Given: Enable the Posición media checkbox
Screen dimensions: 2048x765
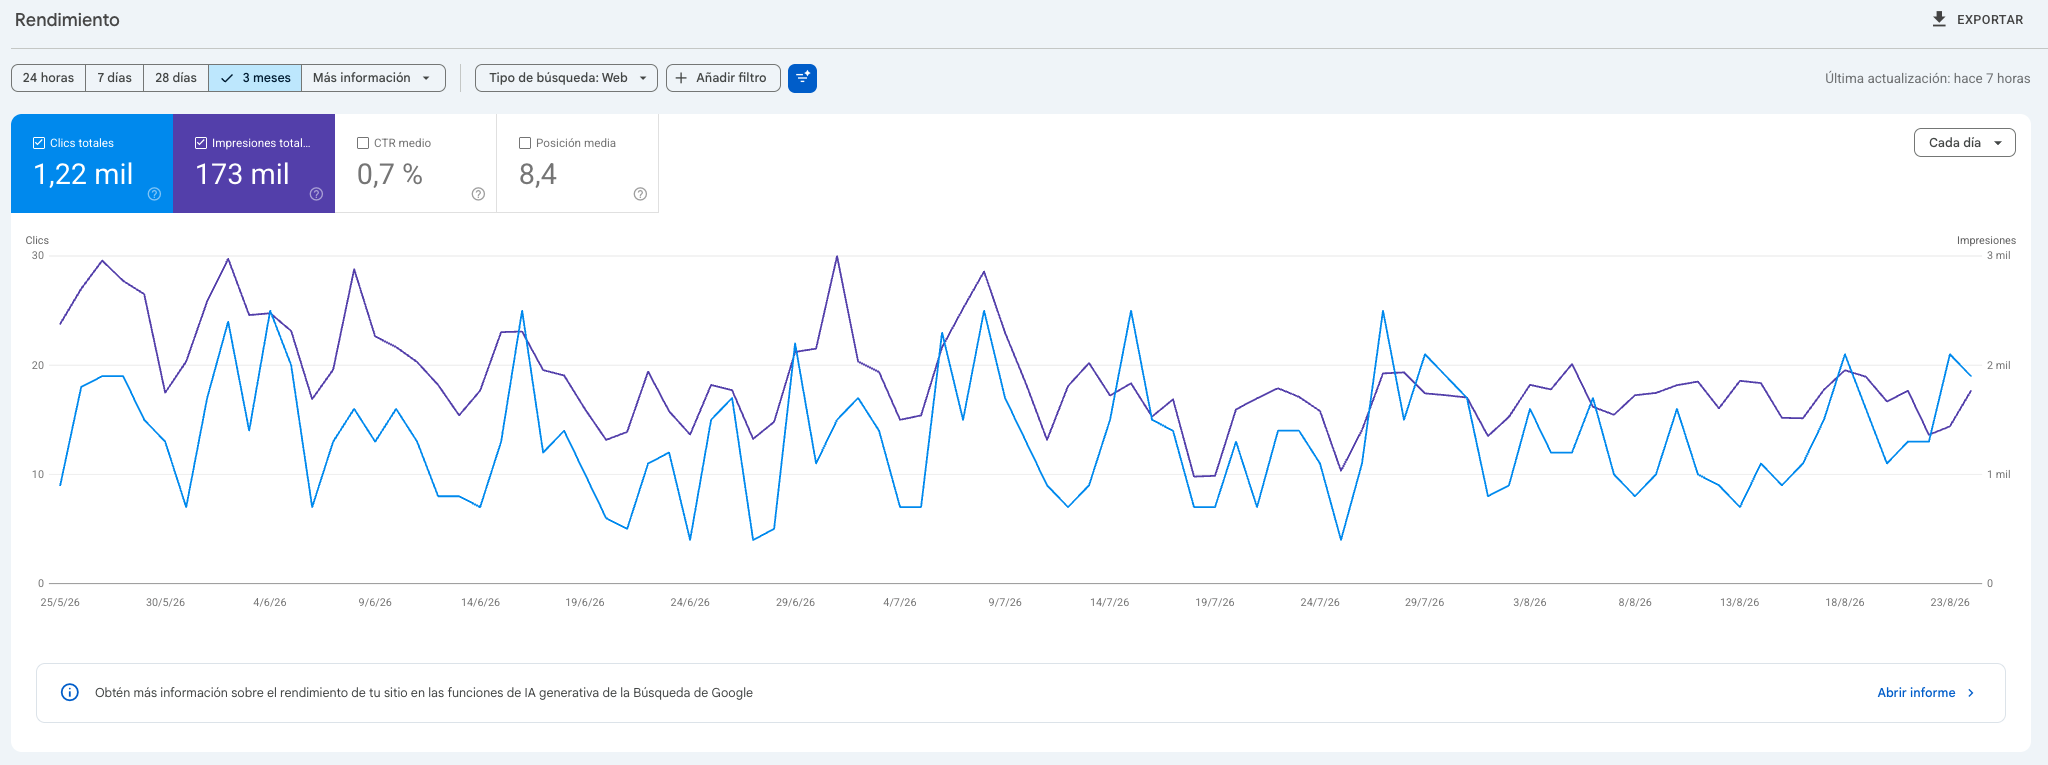Looking at the screenshot, I should 525,143.
